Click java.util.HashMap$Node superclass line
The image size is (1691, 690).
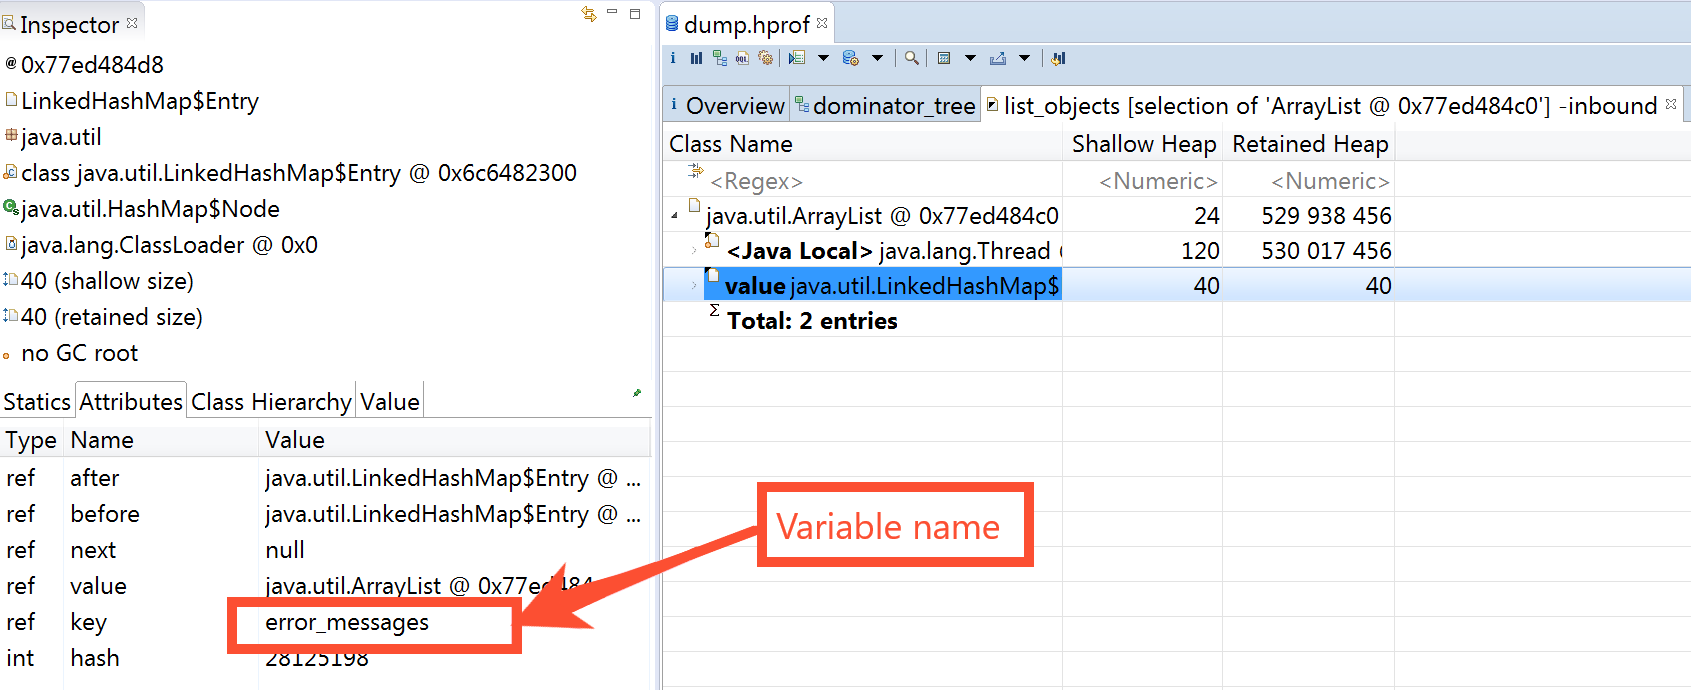point(150,208)
